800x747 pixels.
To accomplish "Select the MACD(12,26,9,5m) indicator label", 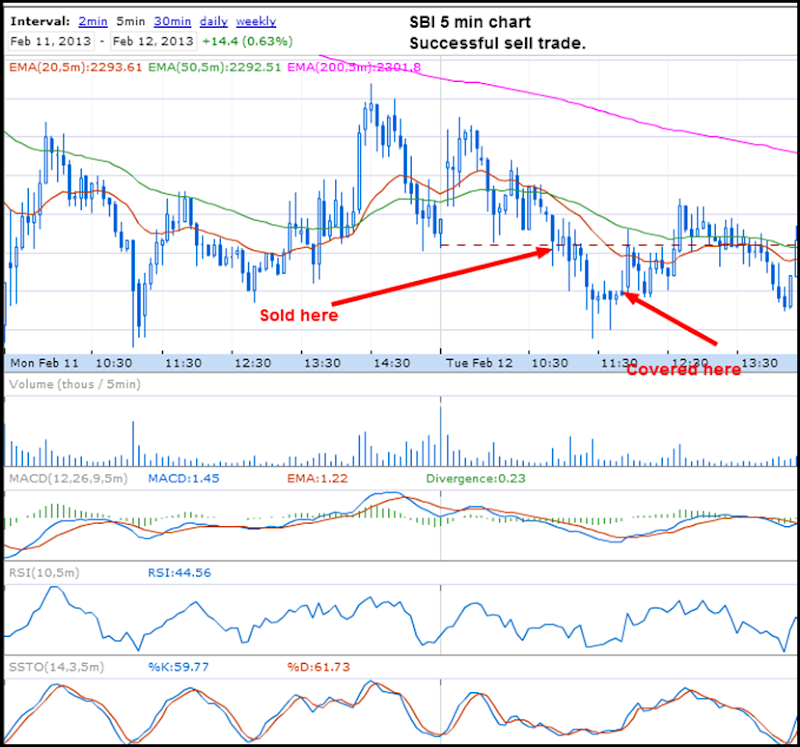I will coord(68,479).
